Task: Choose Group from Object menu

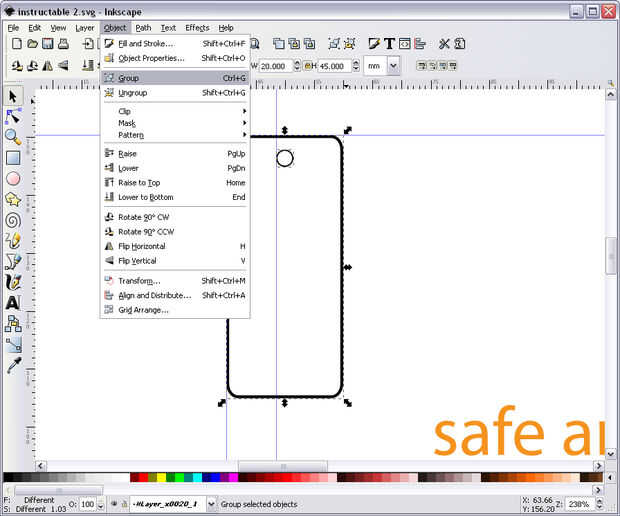Action: pos(175,78)
